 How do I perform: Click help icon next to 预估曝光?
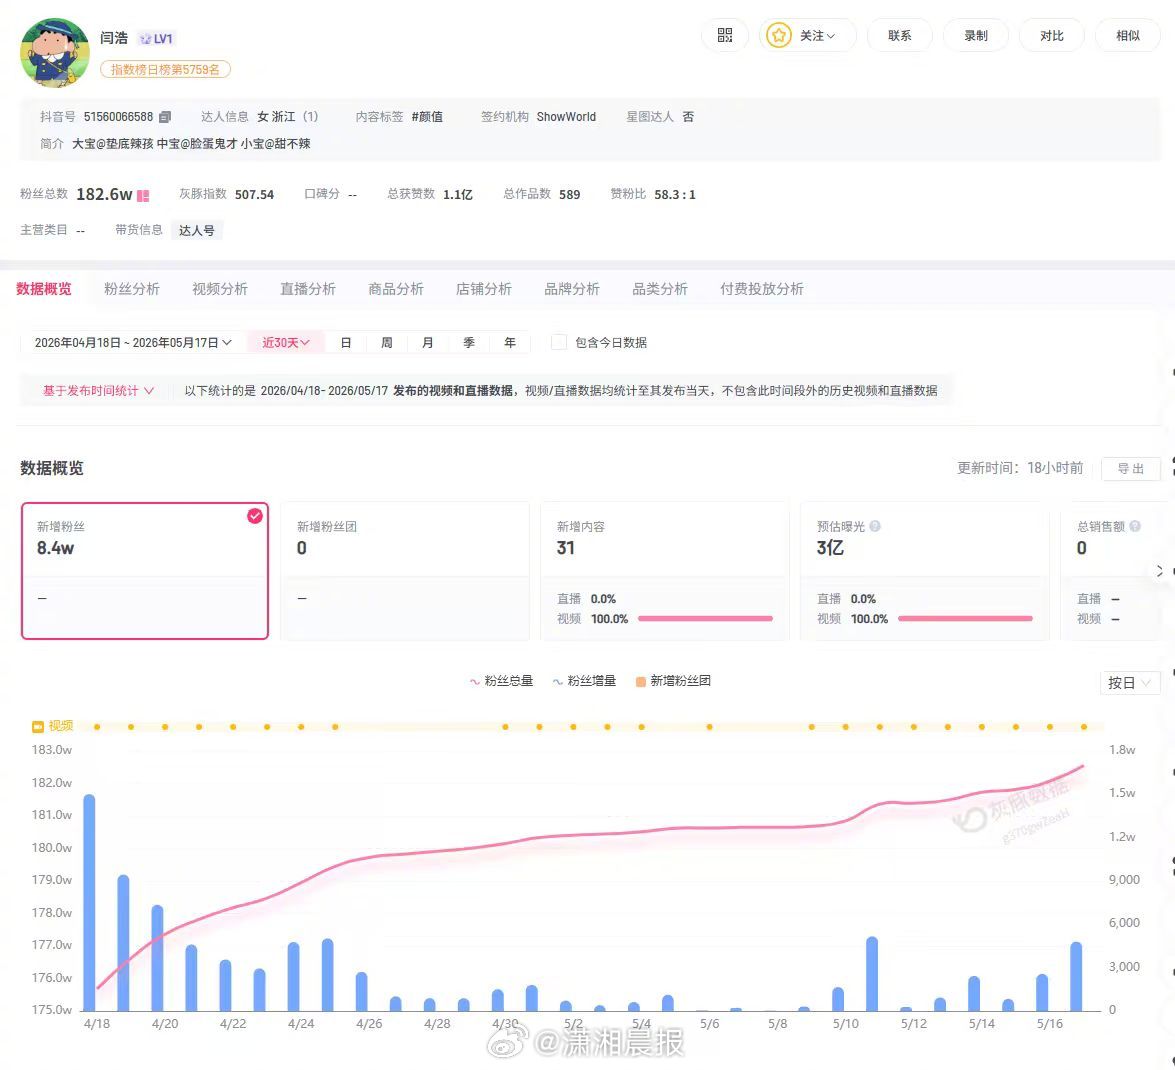click(875, 527)
